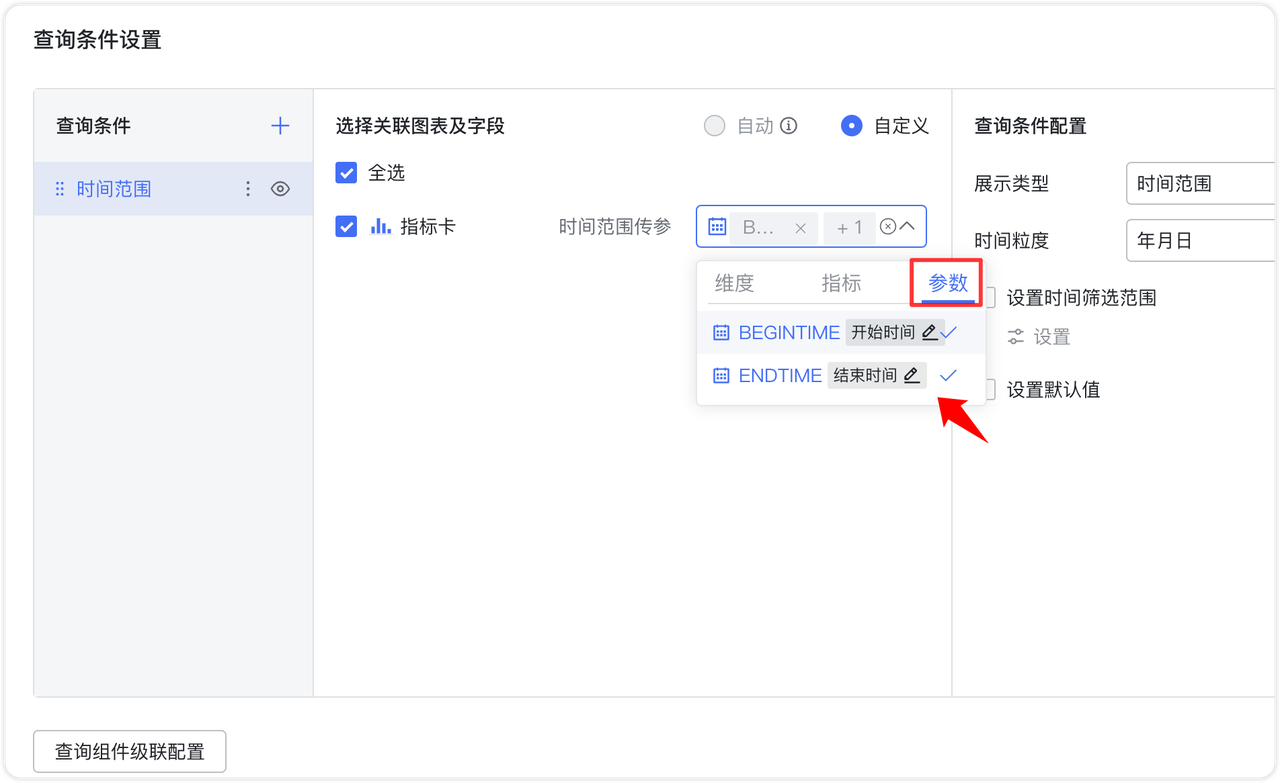This screenshot has height=783, width=1280.
Task: Switch to the 参数 tab
Action: click(948, 283)
